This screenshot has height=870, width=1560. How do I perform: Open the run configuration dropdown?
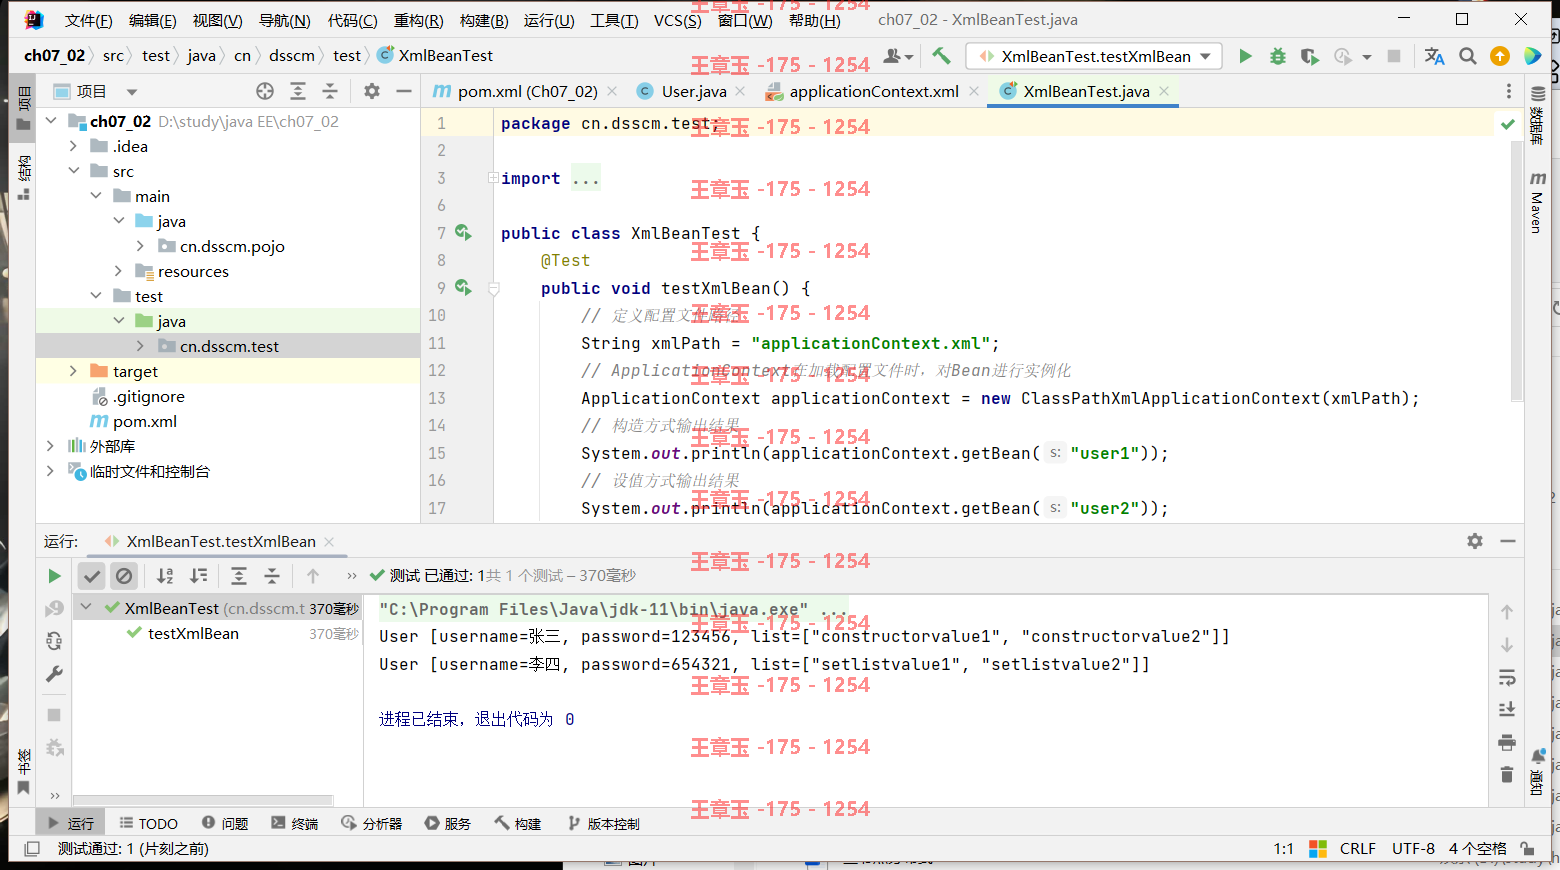click(x=1096, y=56)
